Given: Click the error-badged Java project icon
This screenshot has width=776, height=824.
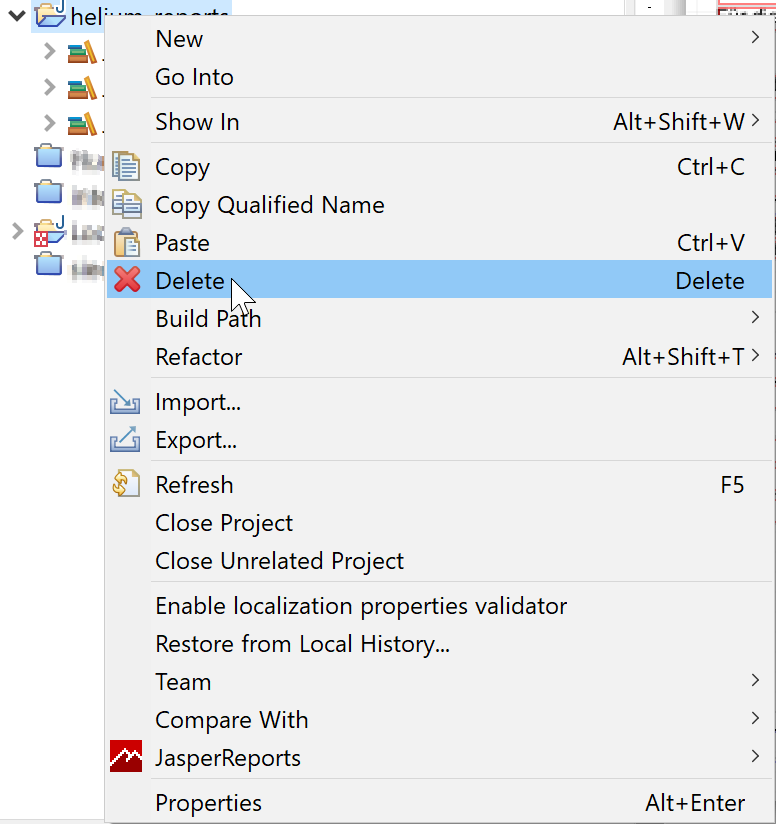Looking at the screenshot, I should [x=47, y=231].
